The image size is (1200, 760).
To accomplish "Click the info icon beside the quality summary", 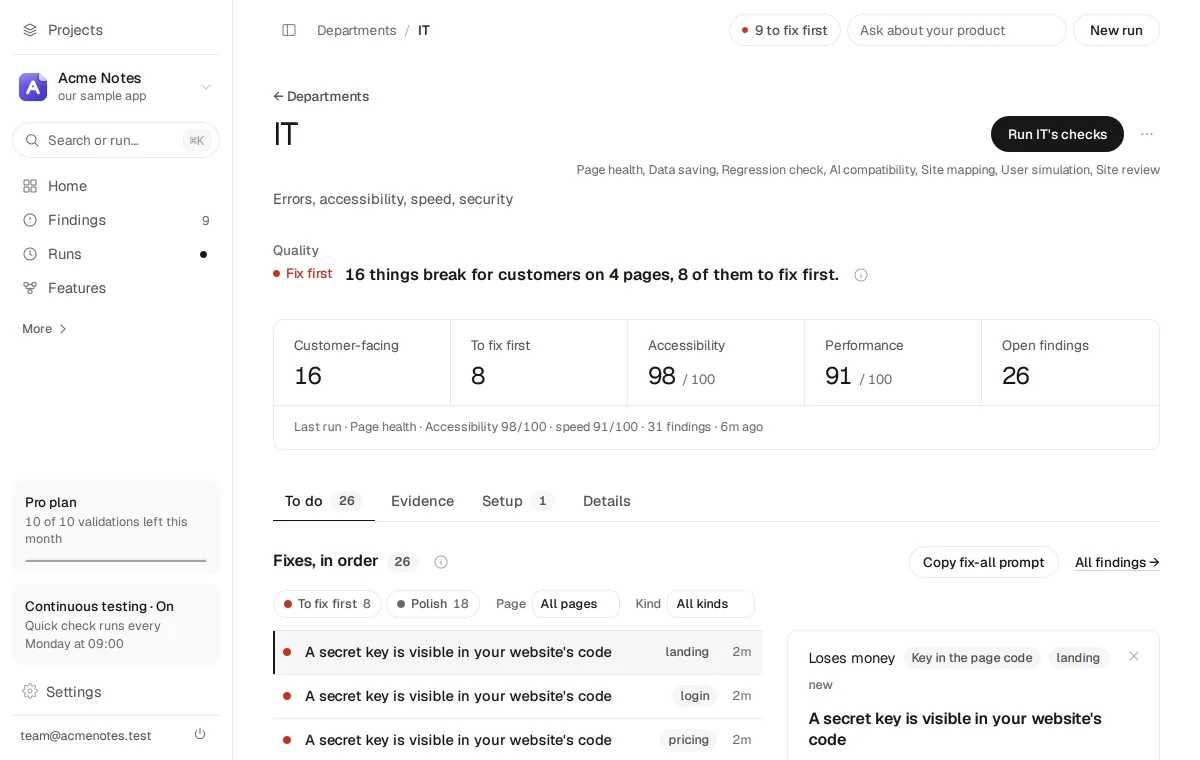I will (x=861, y=275).
